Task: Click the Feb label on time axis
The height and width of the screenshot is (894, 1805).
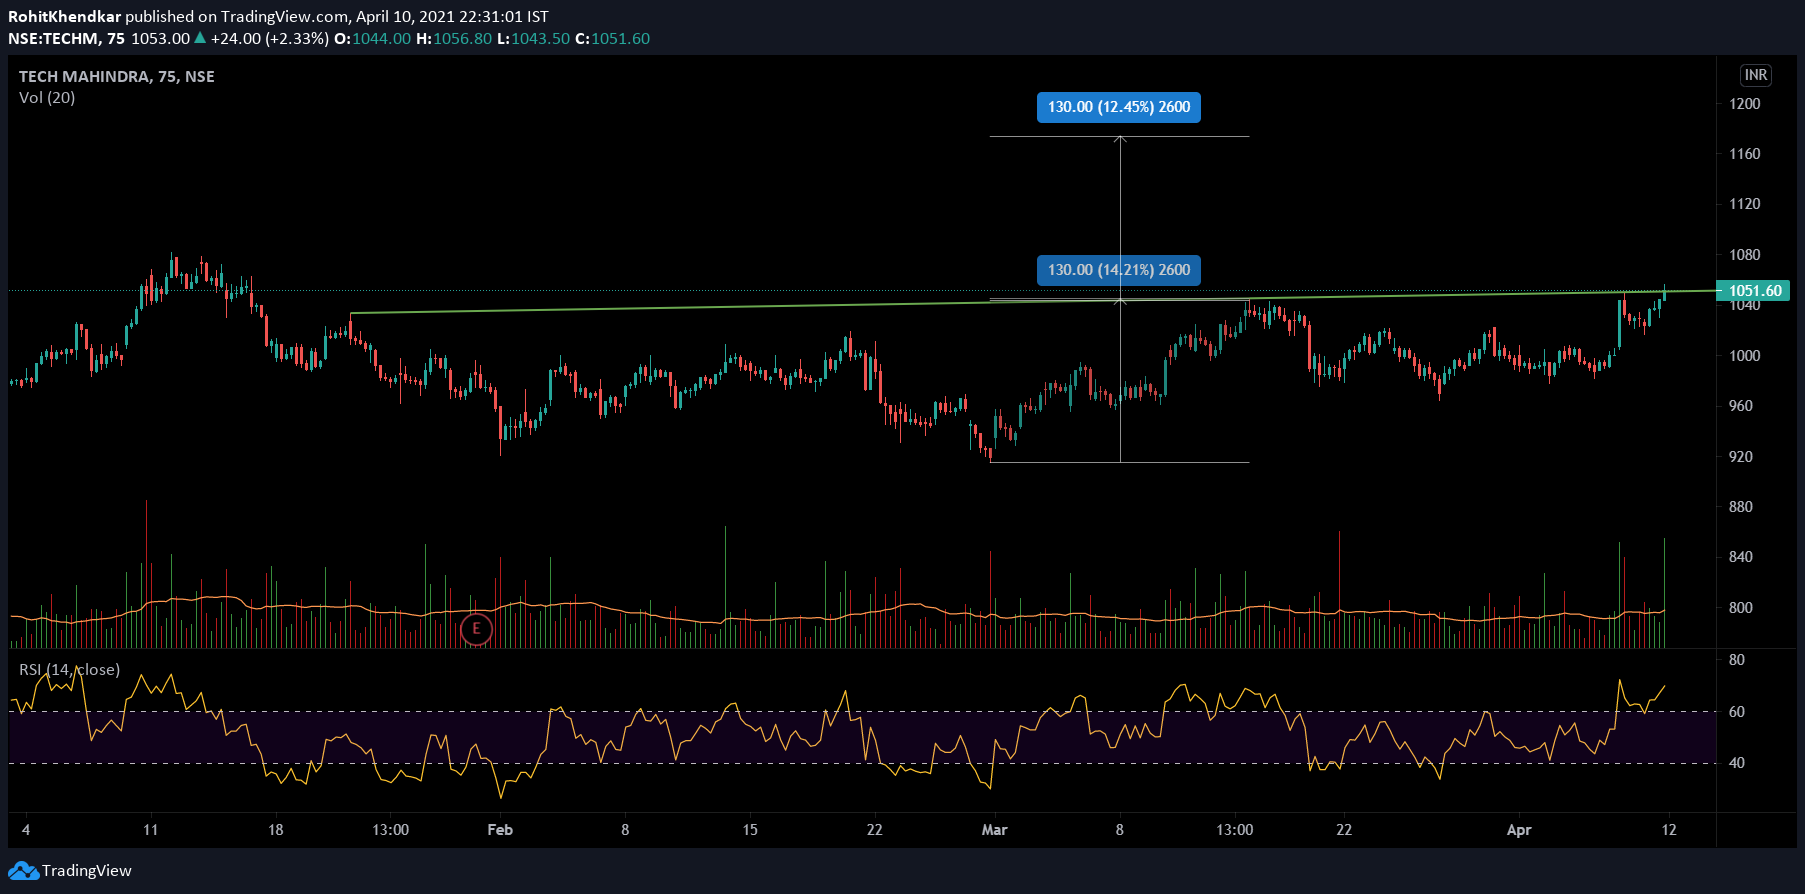Action: pos(500,830)
